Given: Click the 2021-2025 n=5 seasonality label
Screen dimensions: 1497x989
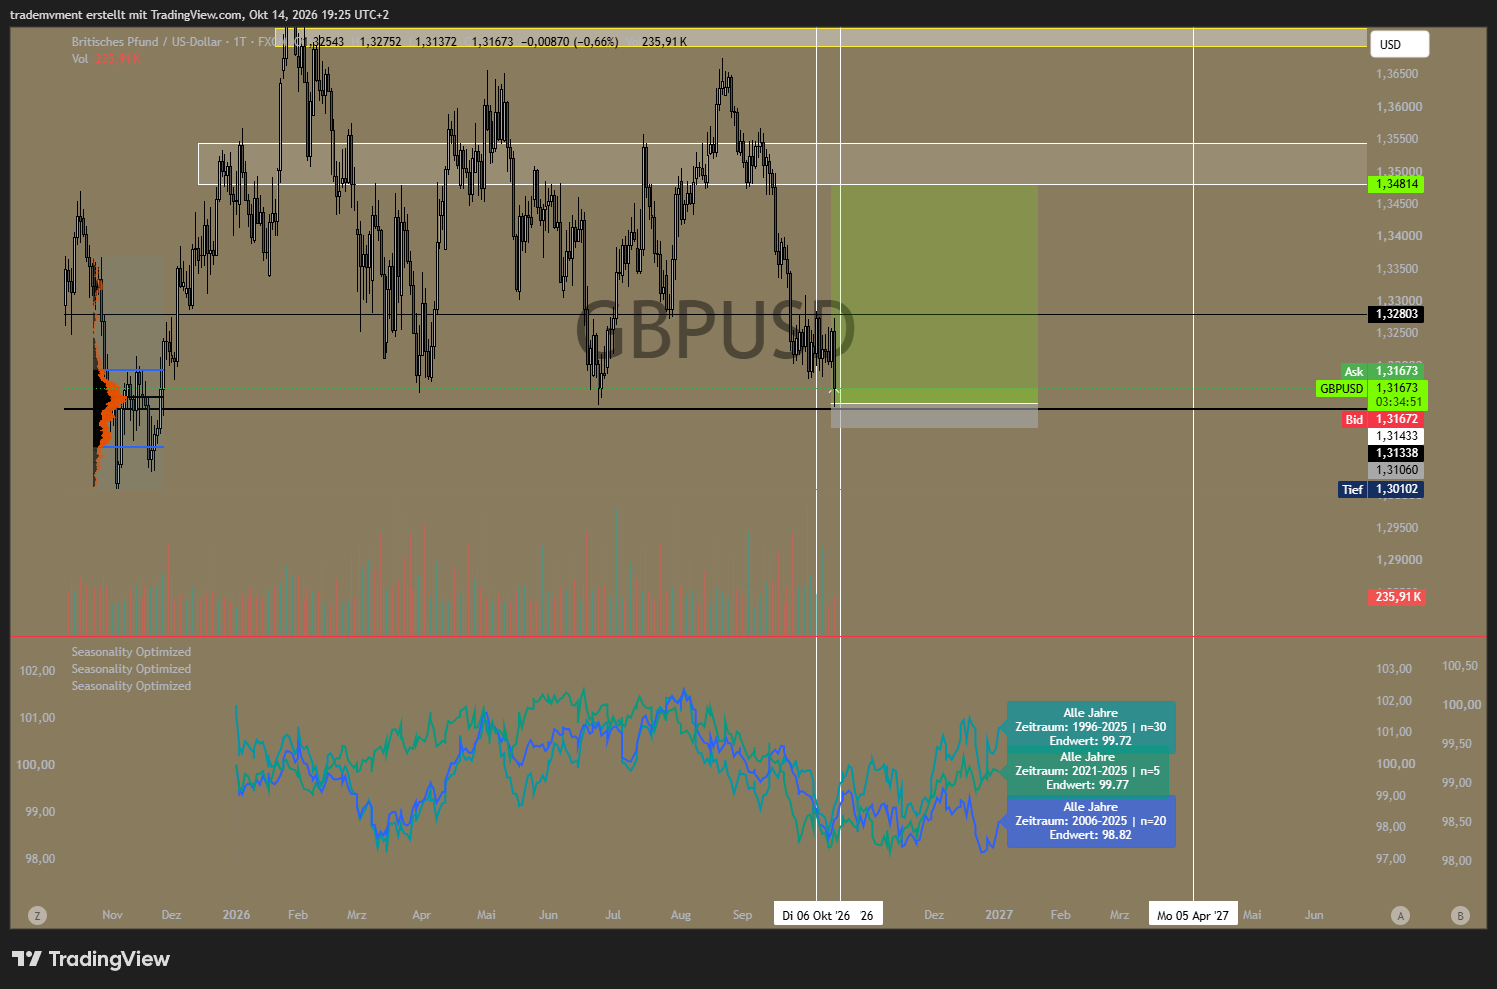Looking at the screenshot, I should click(x=1088, y=771).
